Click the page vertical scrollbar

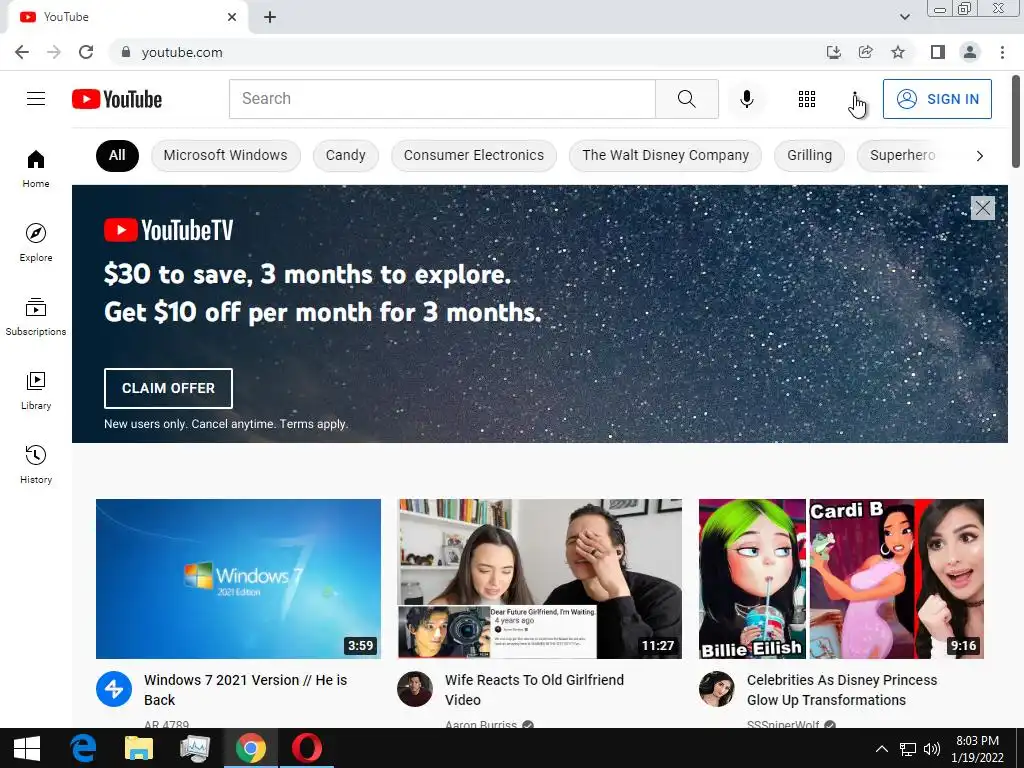click(x=1016, y=121)
